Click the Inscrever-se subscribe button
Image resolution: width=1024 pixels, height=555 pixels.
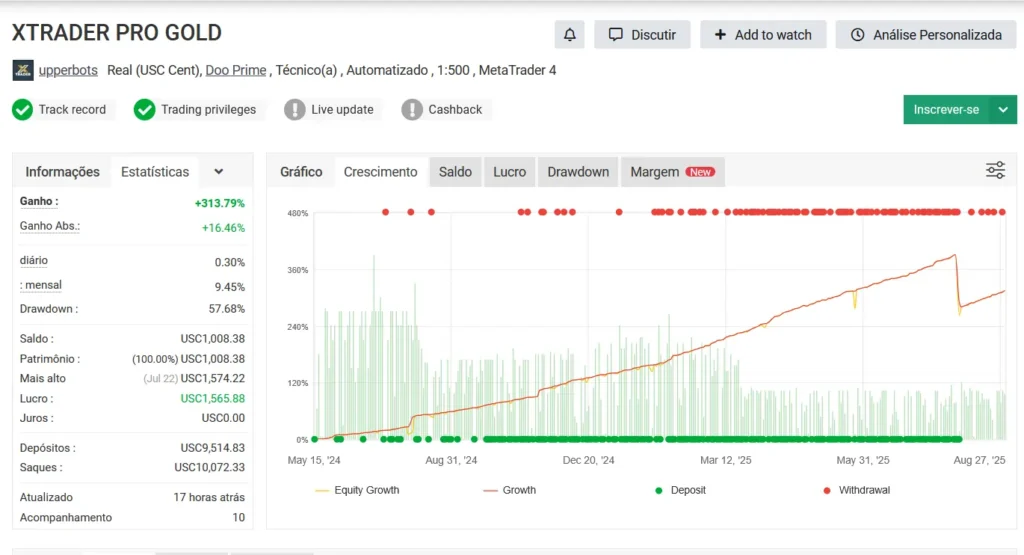point(946,110)
